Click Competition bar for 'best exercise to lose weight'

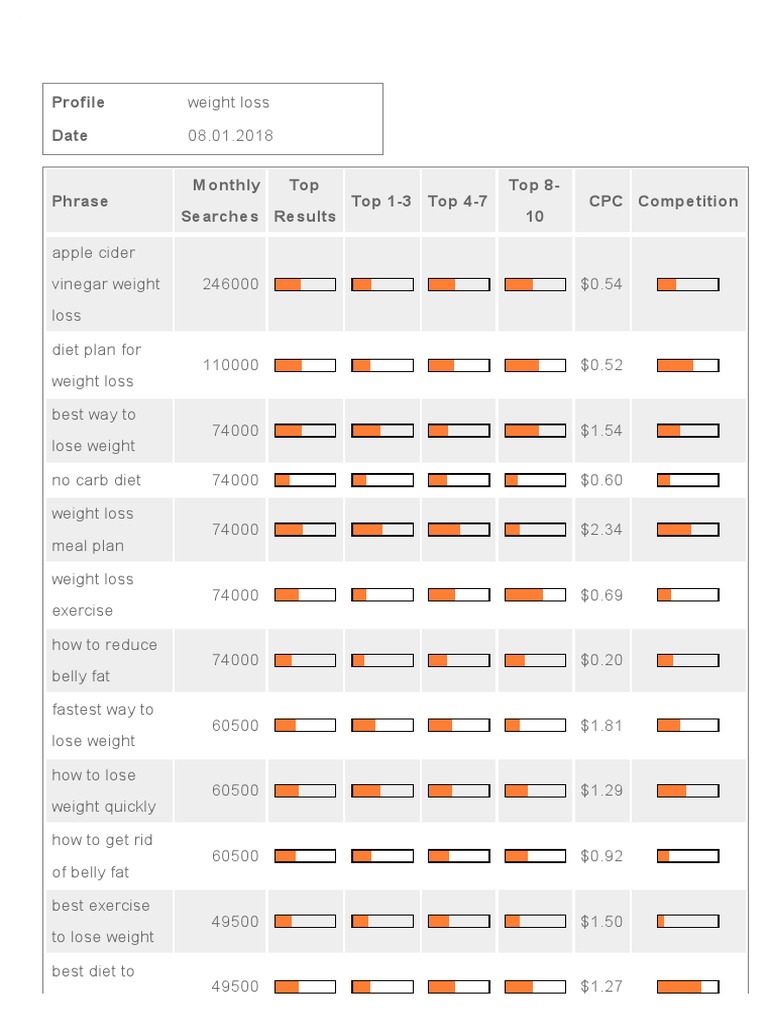tap(688, 921)
